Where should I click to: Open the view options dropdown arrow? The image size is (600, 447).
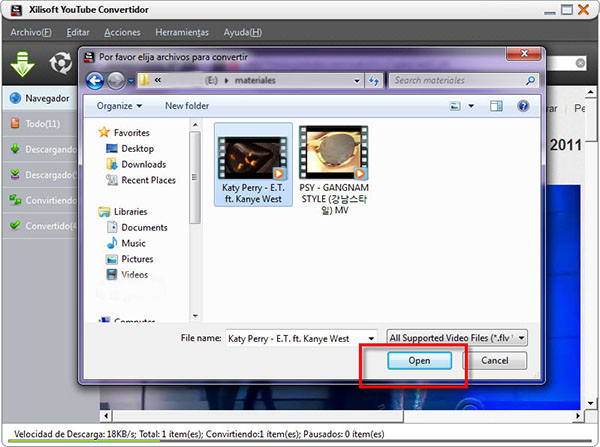[471, 106]
